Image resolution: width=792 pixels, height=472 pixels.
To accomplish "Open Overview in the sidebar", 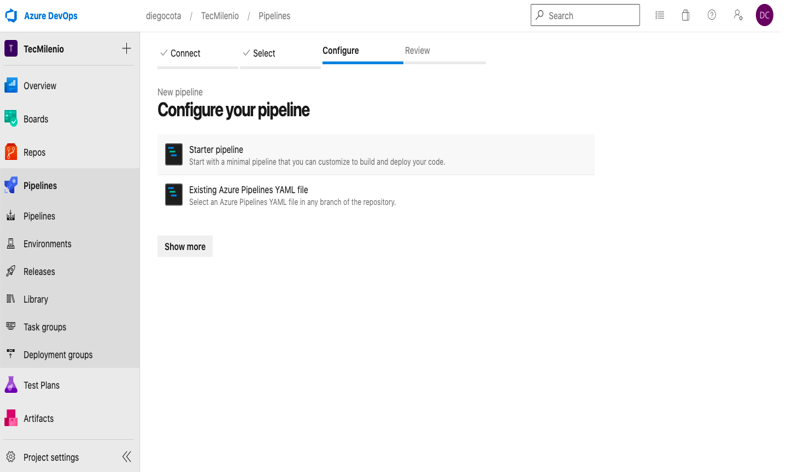I will [x=70, y=86].
